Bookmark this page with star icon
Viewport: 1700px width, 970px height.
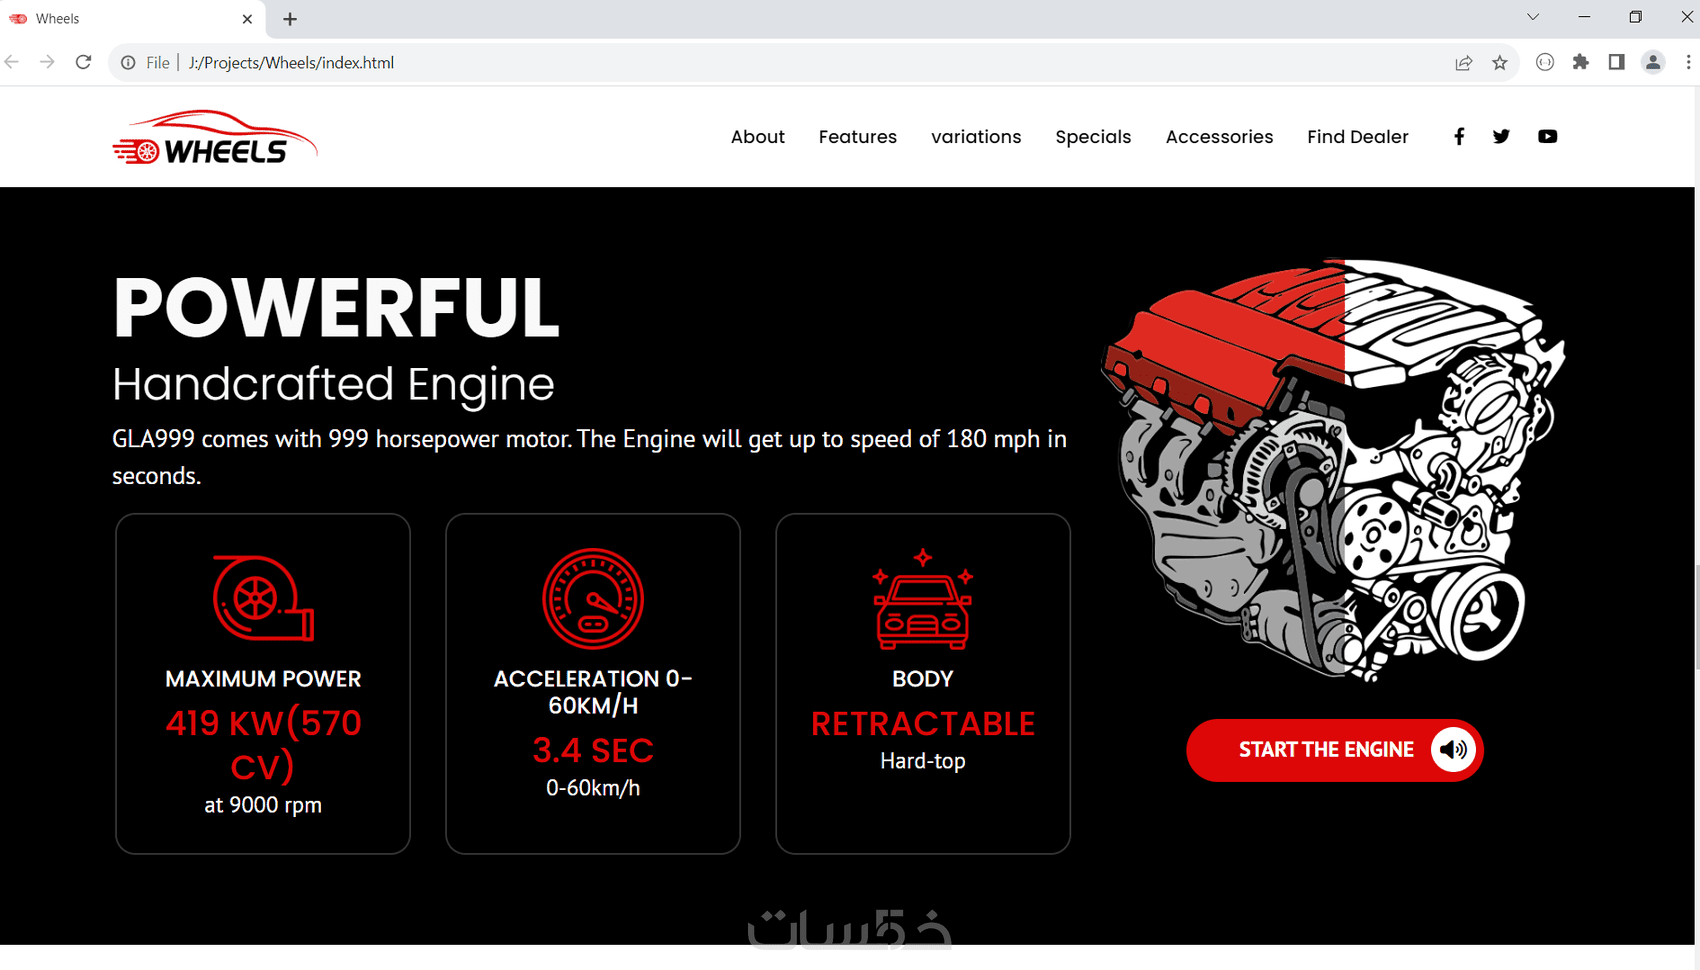pyautogui.click(x=1500, y=63)
